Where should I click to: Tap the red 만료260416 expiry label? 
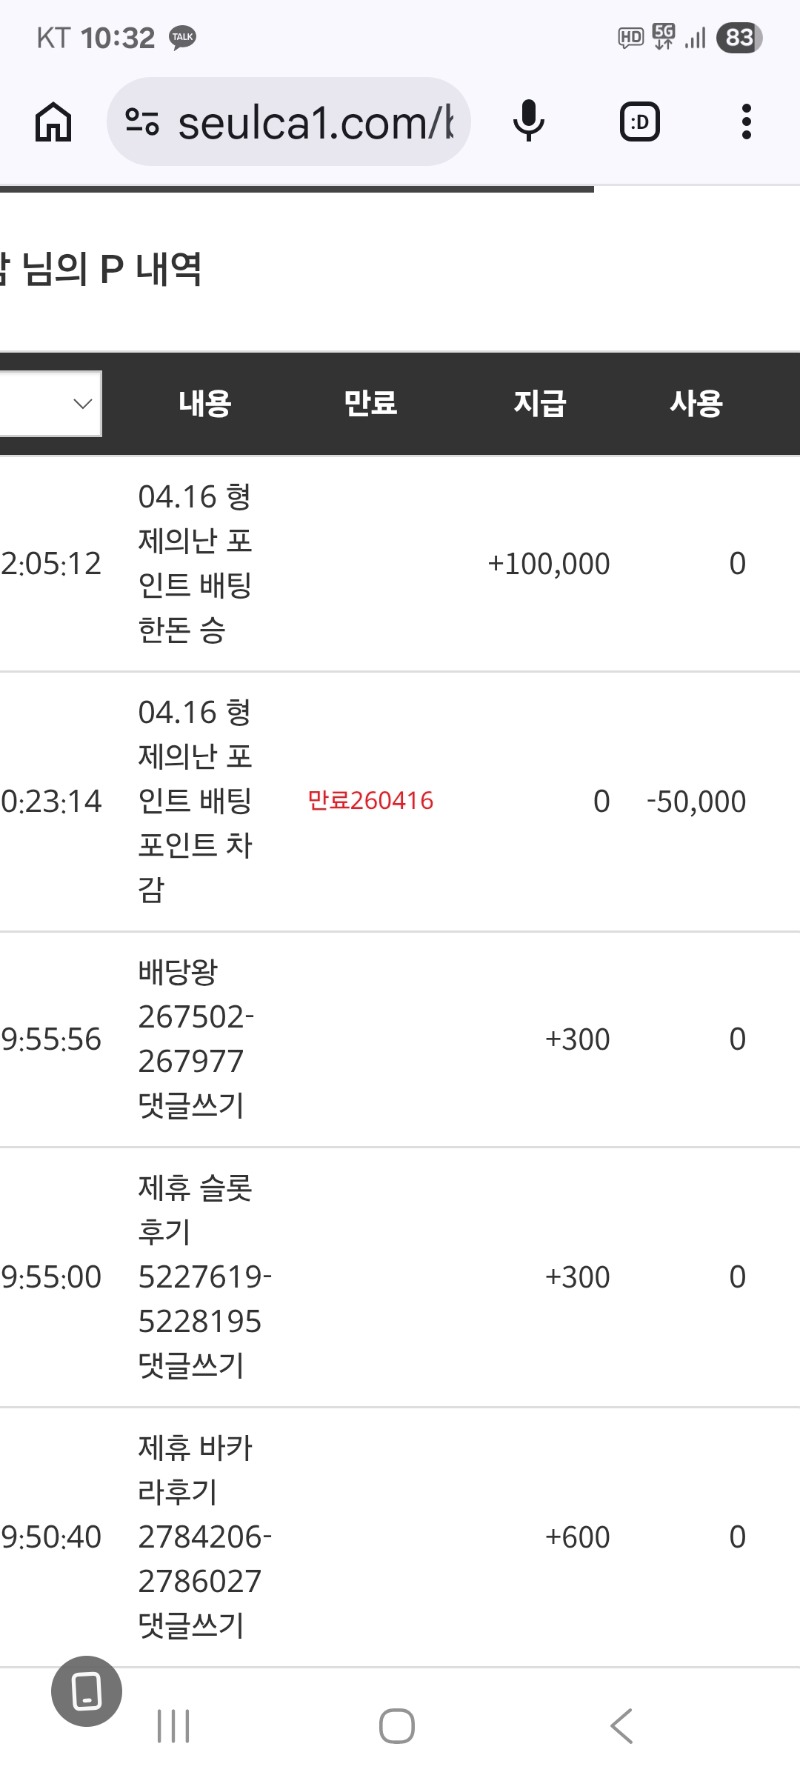[370, 801]
